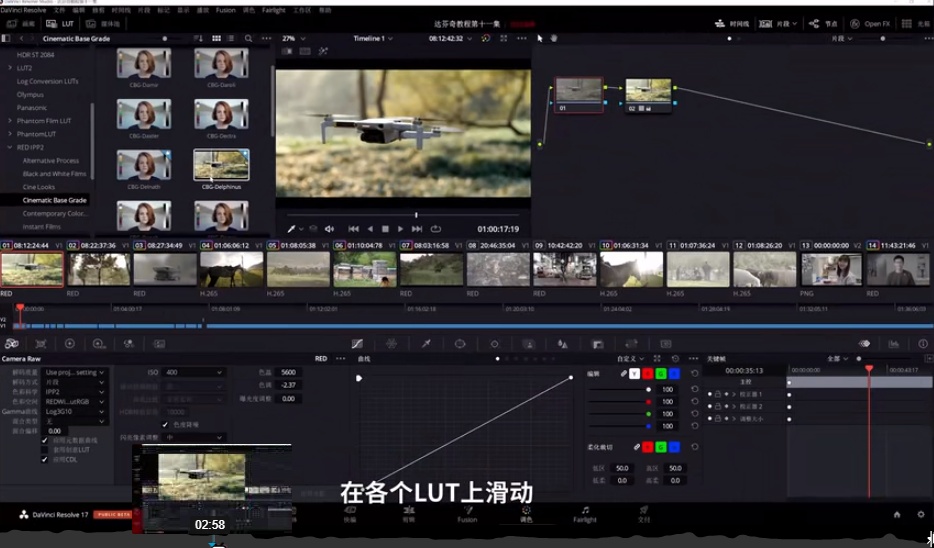The height and width of the screenshot is (548, 934).
Task: Open the Motion Effects palette icon
Action: point(159,344)
